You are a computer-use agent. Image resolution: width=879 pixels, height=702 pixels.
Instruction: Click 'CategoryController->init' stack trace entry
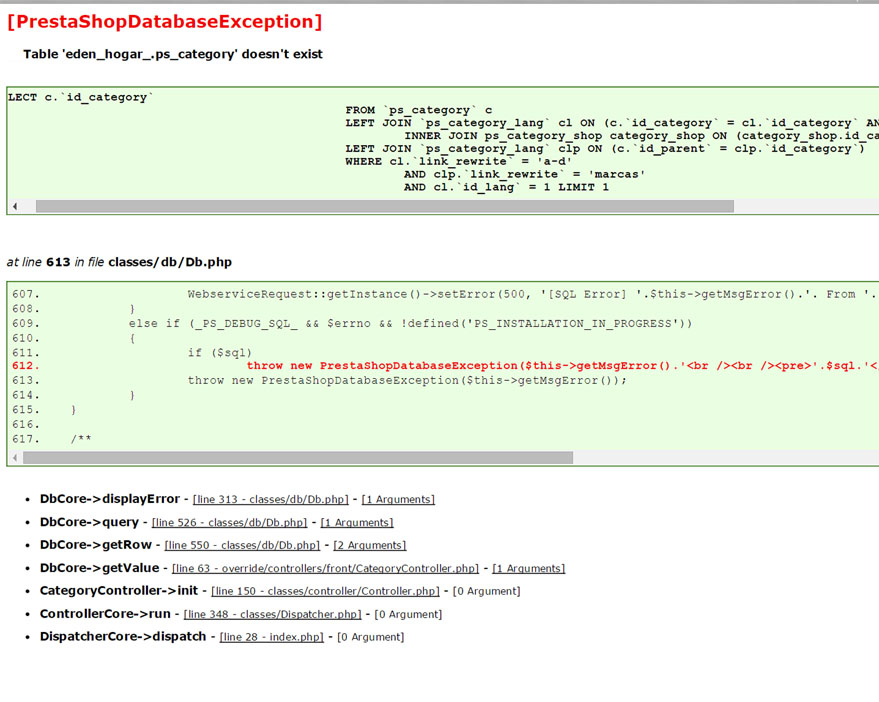coord(119,591)
